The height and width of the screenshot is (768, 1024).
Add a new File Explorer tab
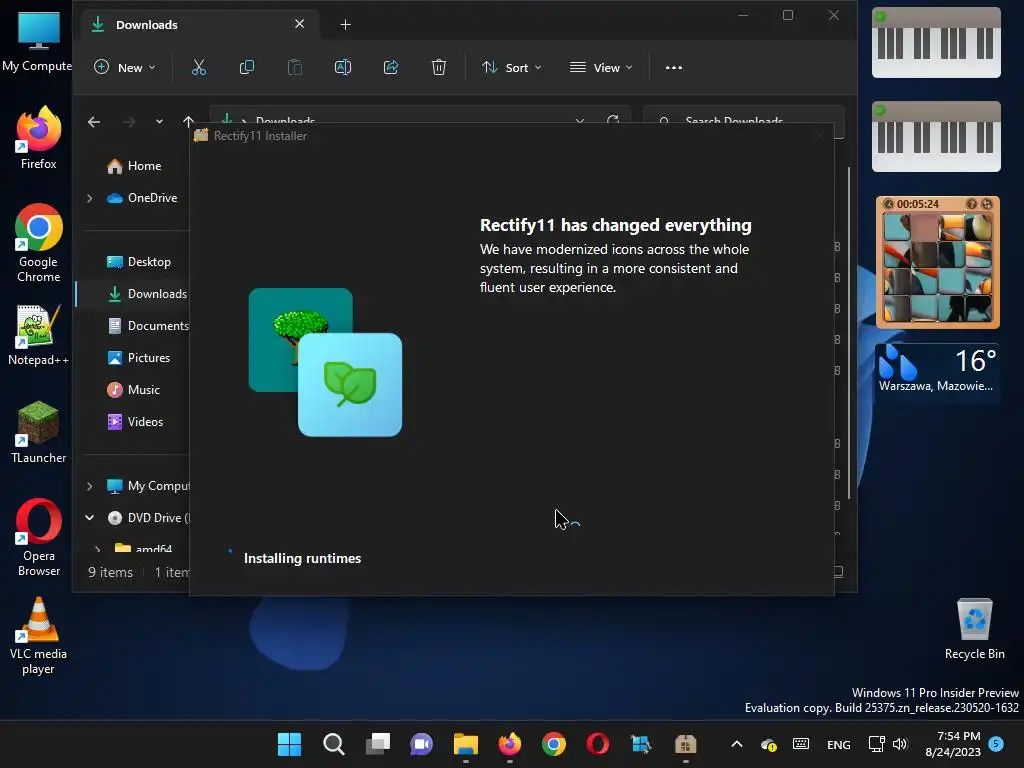tap(345, 25)
